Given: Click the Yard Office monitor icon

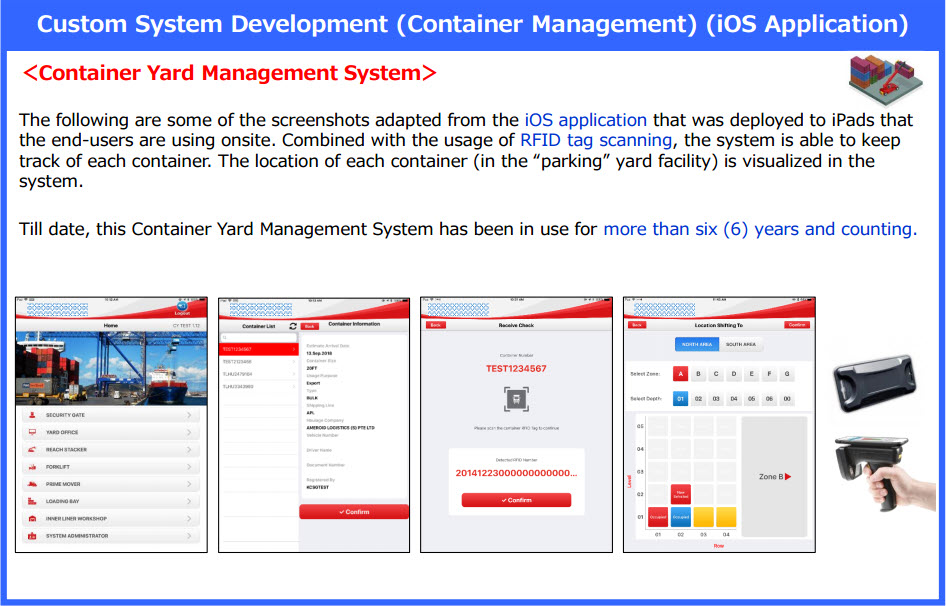Looking at the screenshot, I should click(33, 432).
